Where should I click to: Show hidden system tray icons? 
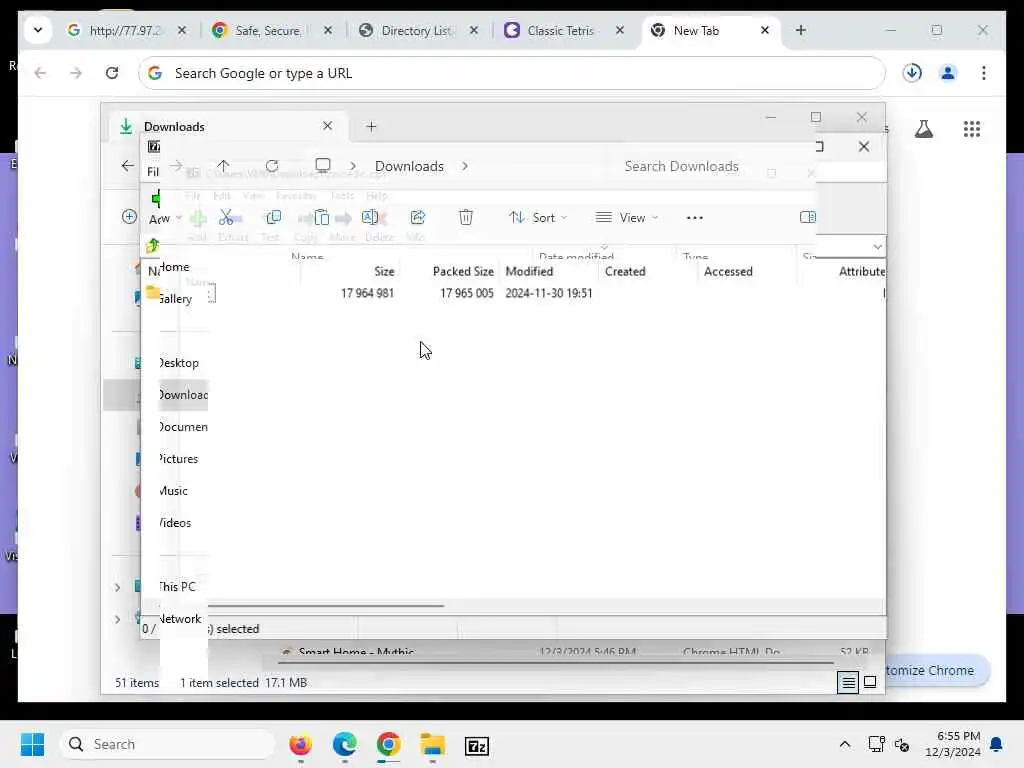pyautogui.click(x=844, y=744)
